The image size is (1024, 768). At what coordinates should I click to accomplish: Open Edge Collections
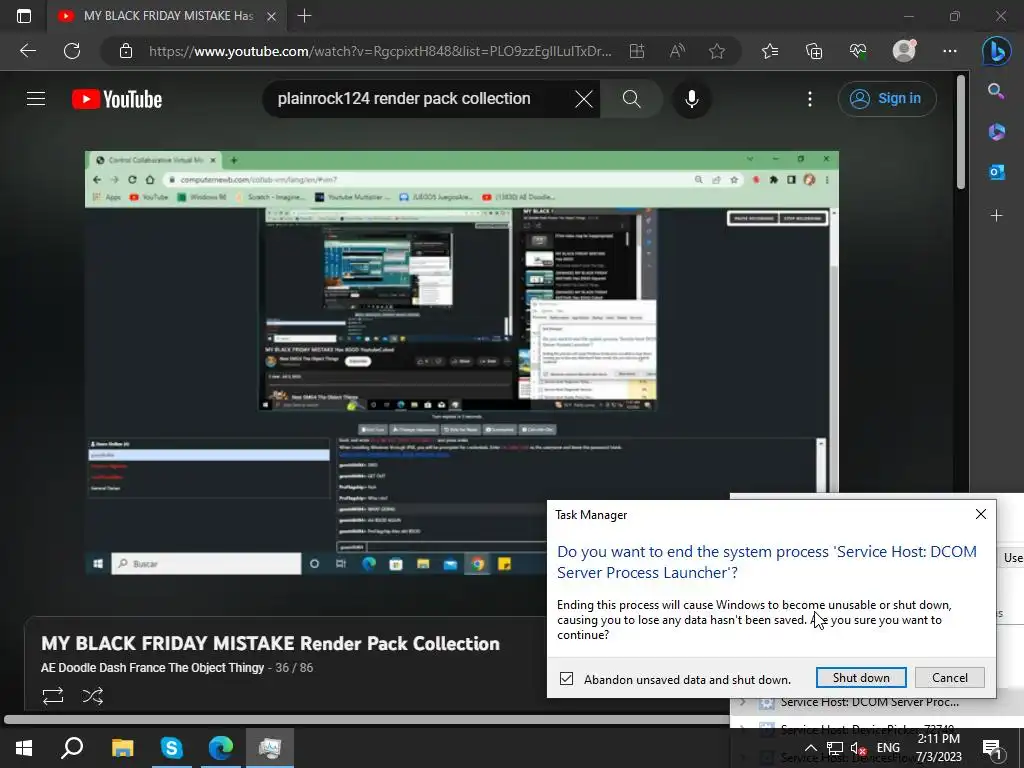pyautogui.click(x=814, y=51)
